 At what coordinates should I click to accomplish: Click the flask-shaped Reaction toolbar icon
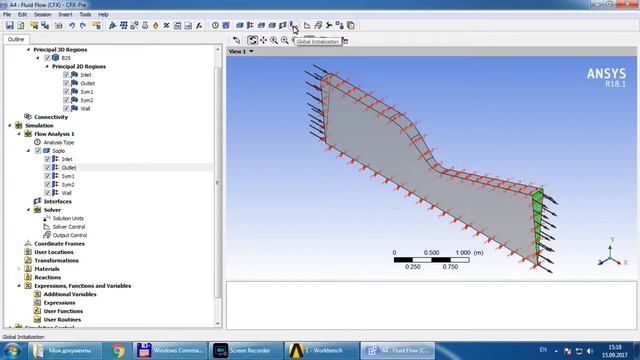(145, 25)
